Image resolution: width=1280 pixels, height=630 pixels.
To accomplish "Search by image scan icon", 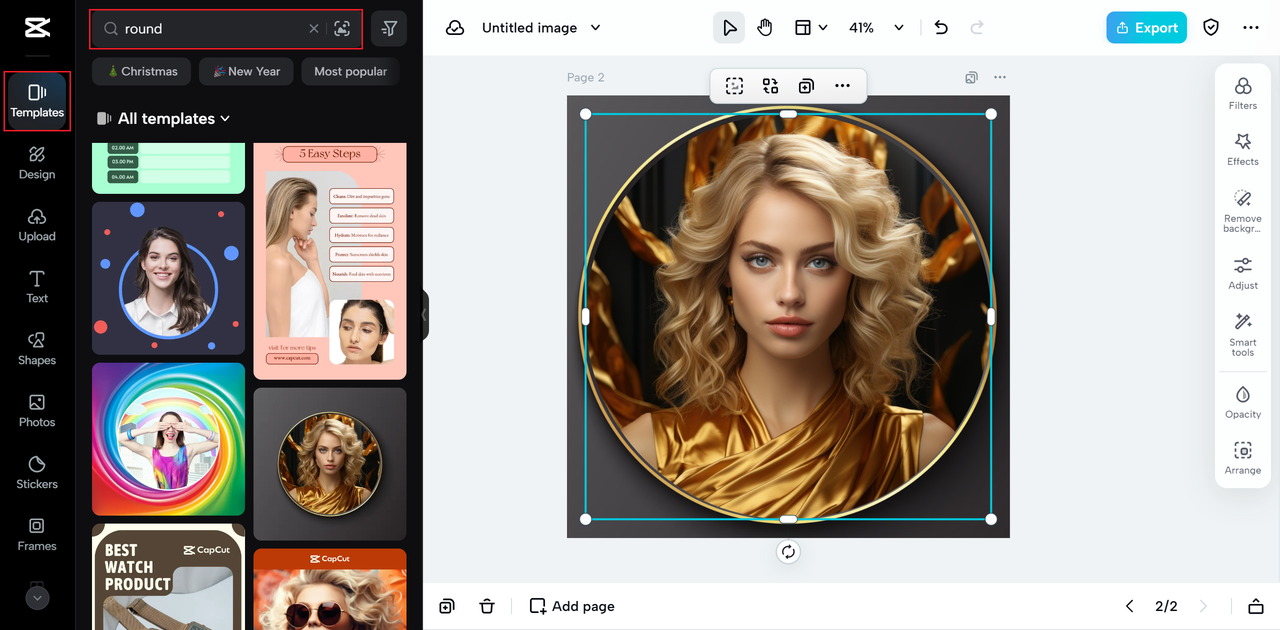I will pos(342,29).
